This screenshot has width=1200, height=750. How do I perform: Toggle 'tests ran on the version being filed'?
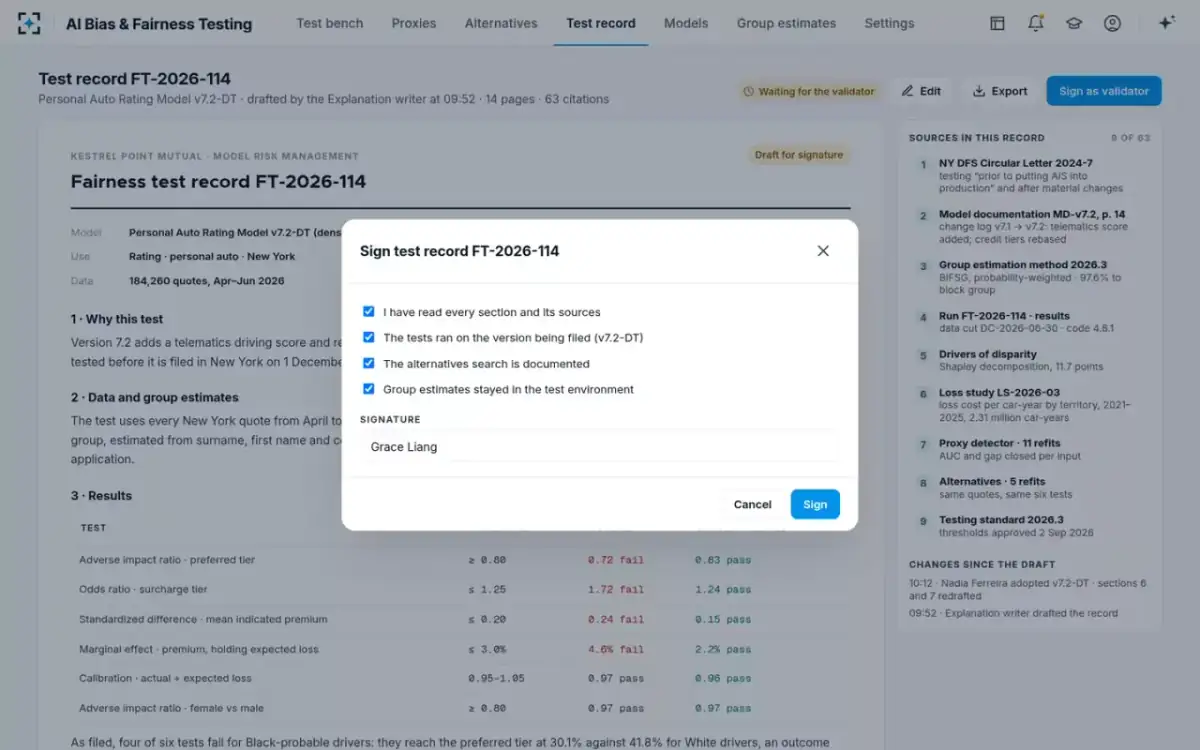click(x=369, y=338)
